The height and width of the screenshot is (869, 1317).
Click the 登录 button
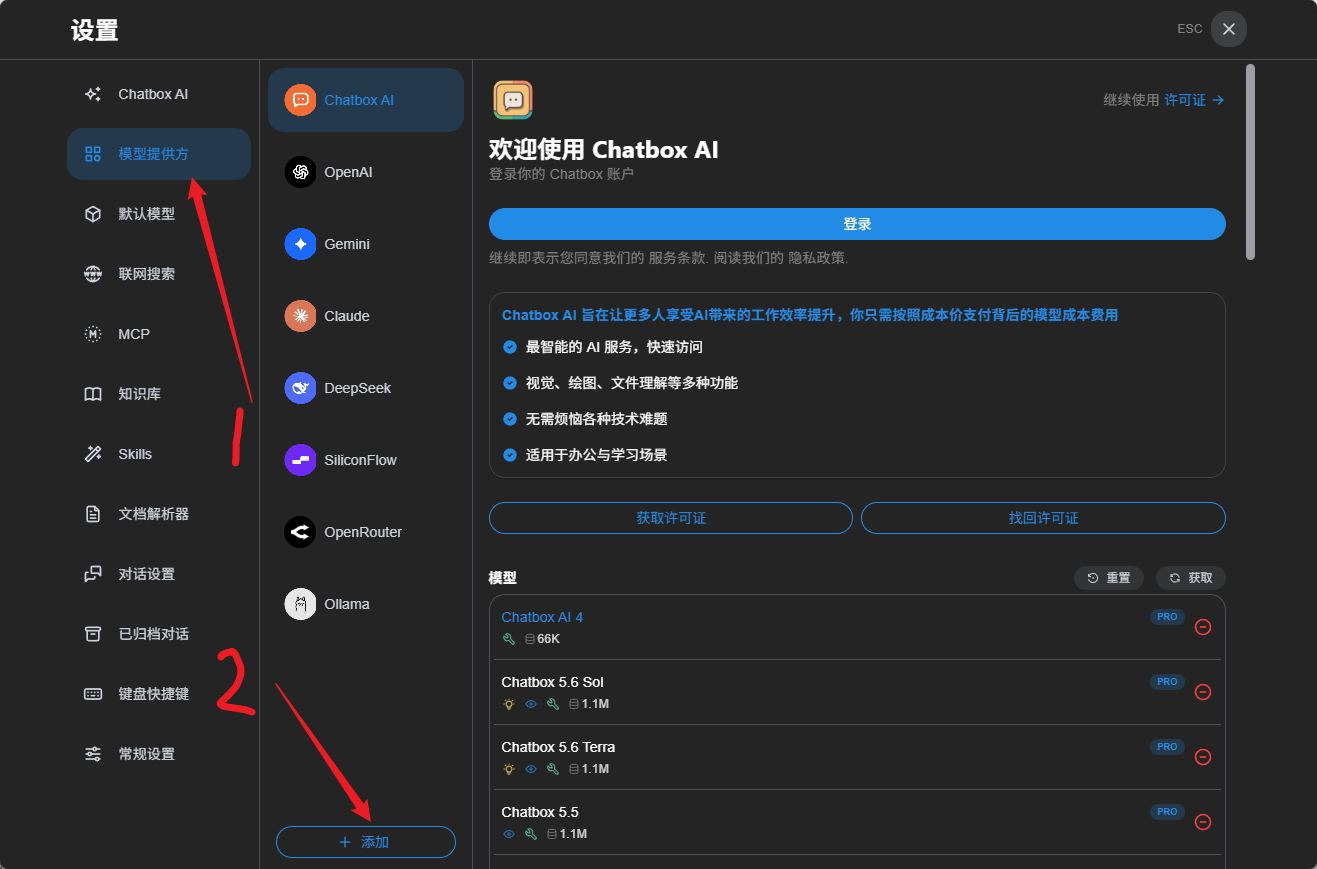pos(857,224)
